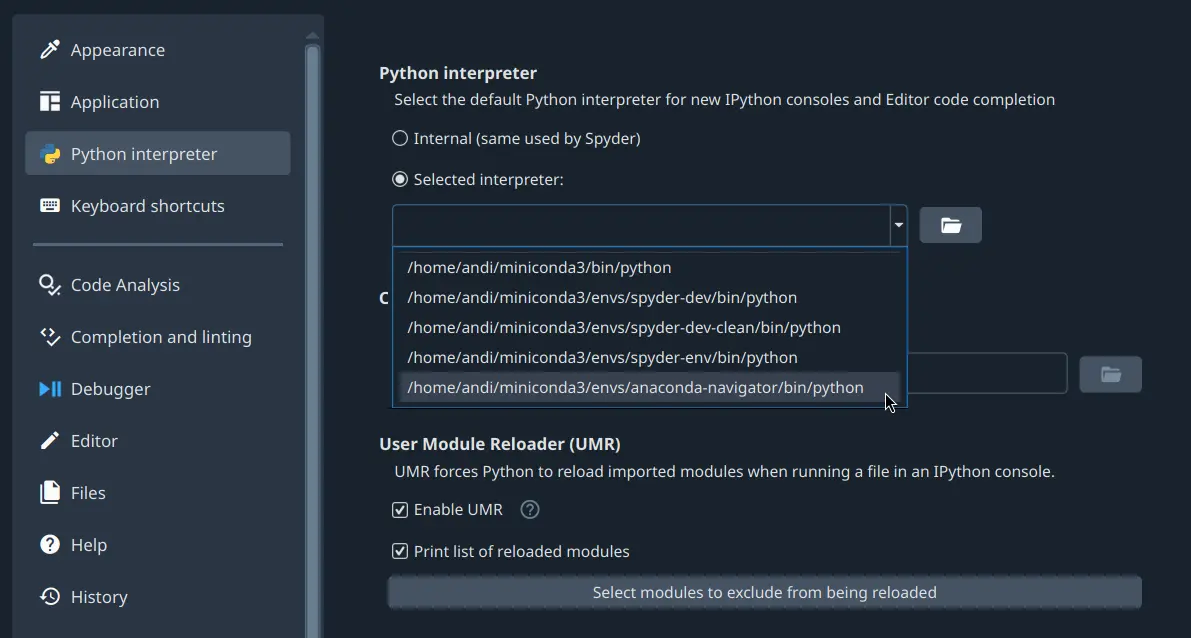This screenshot has height=638, width=1191.
Task: Click the History clock icon
Action: (50, 596)
